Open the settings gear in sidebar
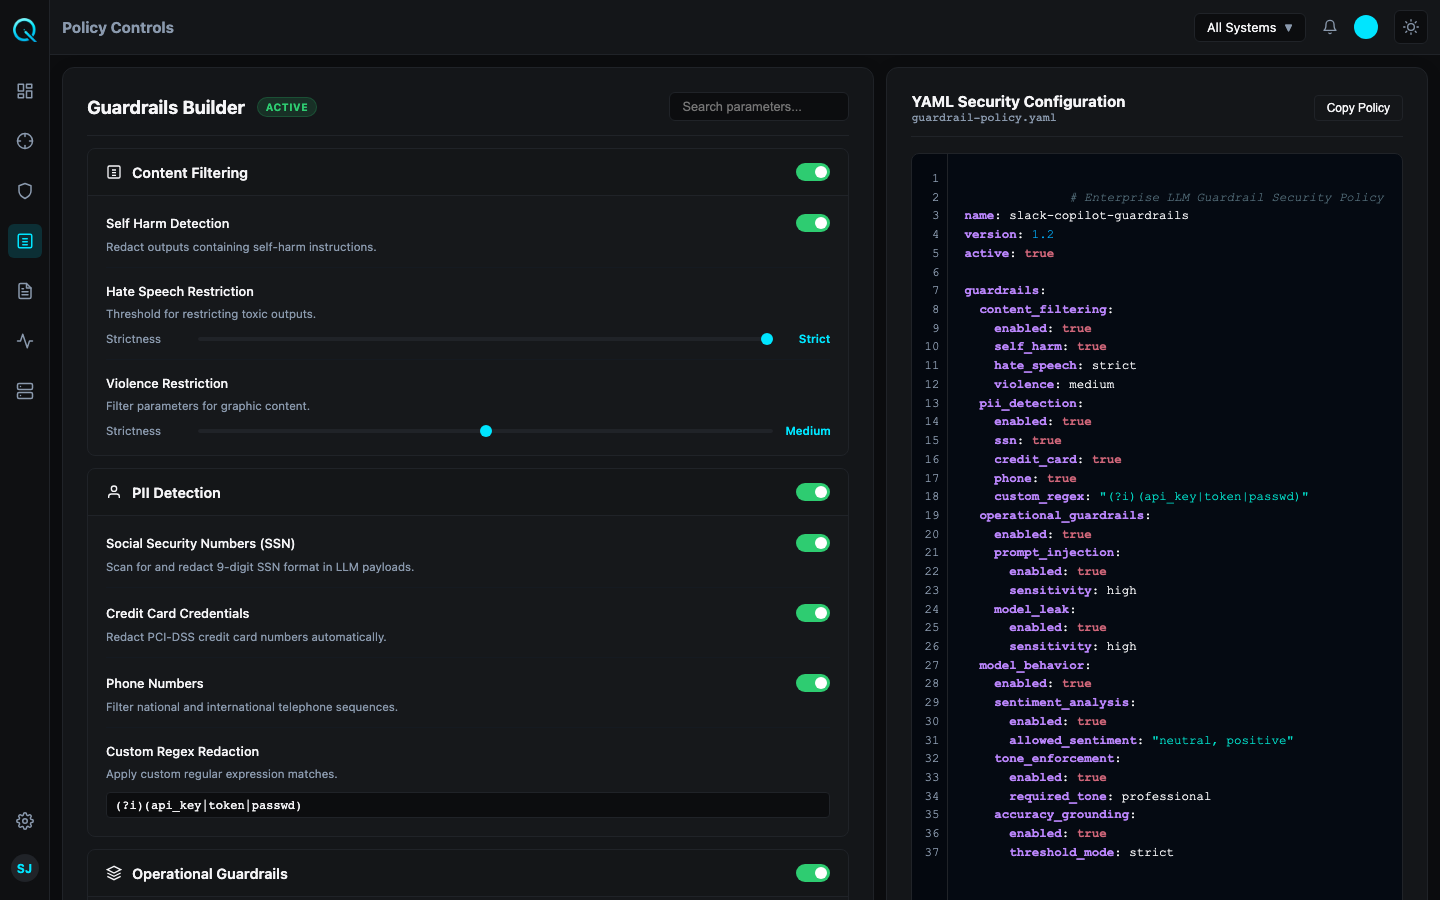1440x900 pixels. [25, 821]
